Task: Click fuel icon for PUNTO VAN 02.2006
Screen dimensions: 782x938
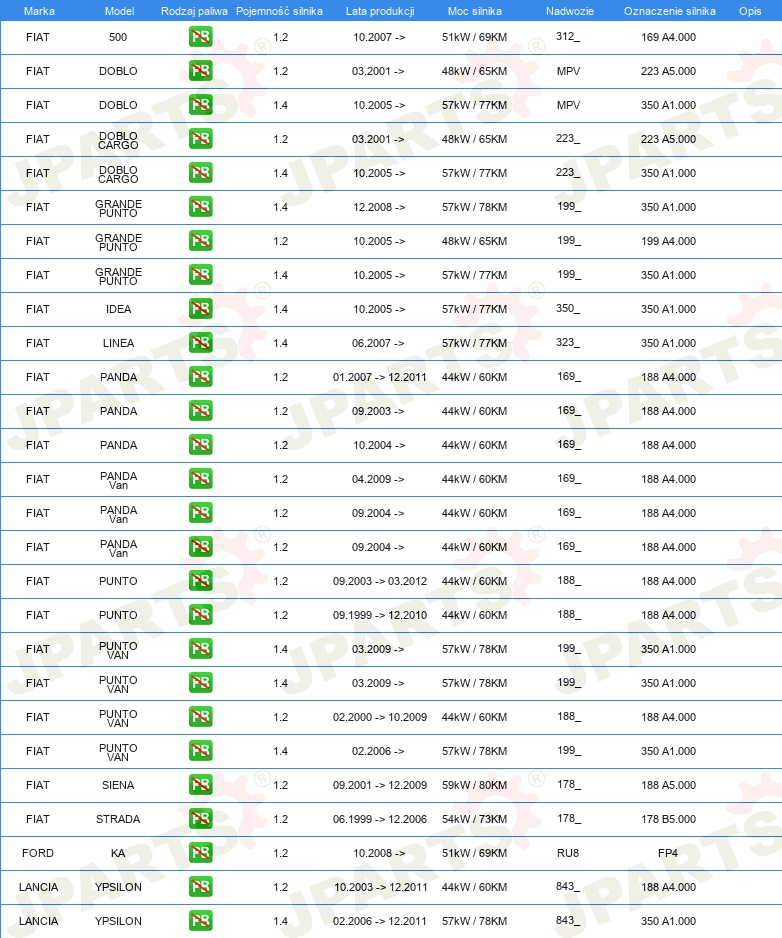Action: pos(200,751)
